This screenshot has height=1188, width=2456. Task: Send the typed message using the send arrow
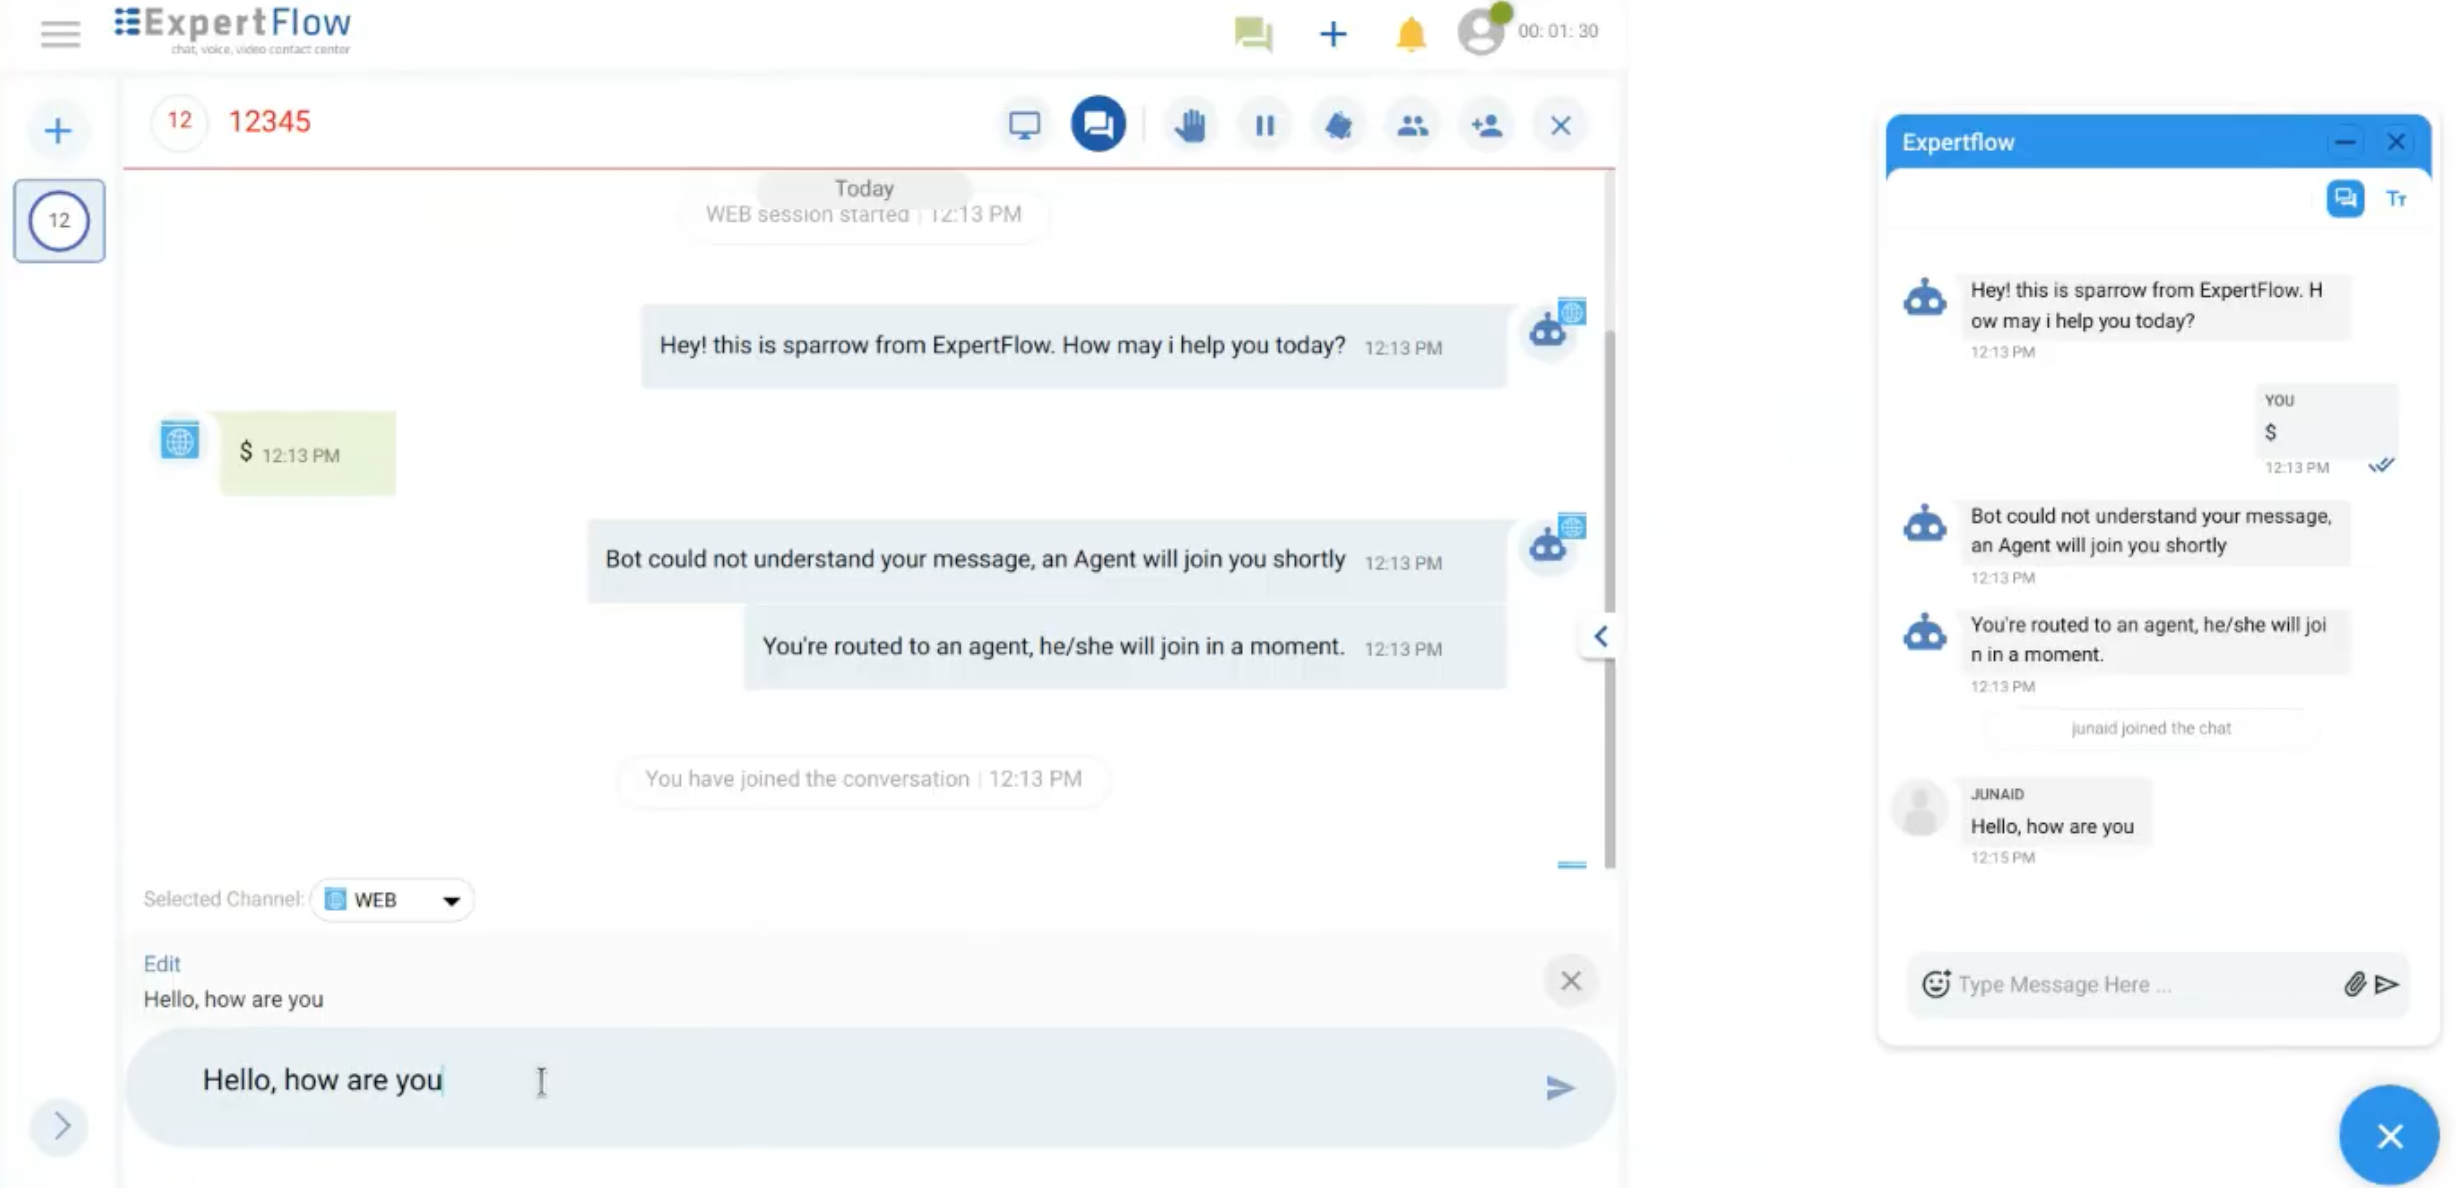point(1559,1088)
